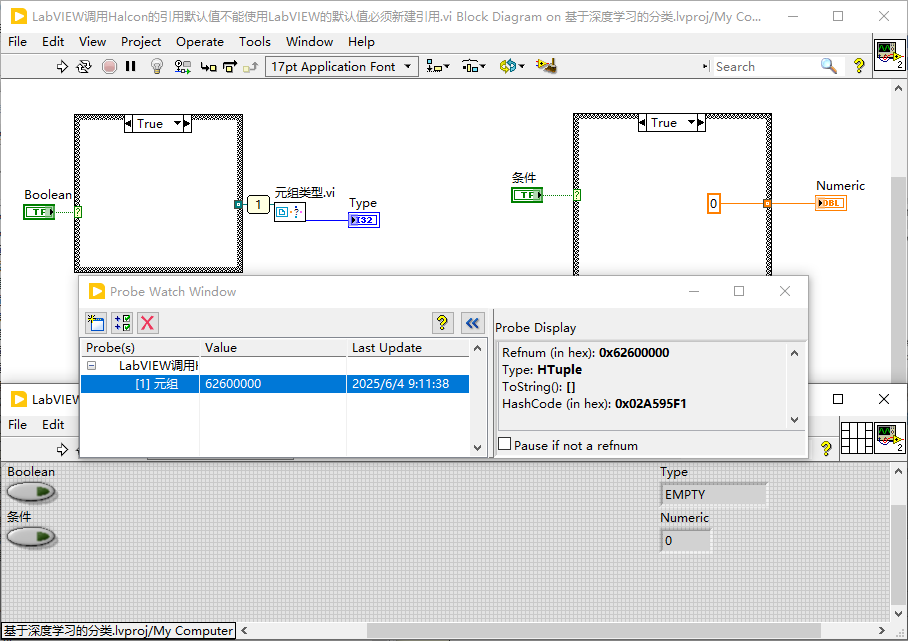Click the Numeric indicator on front panel

686,540
